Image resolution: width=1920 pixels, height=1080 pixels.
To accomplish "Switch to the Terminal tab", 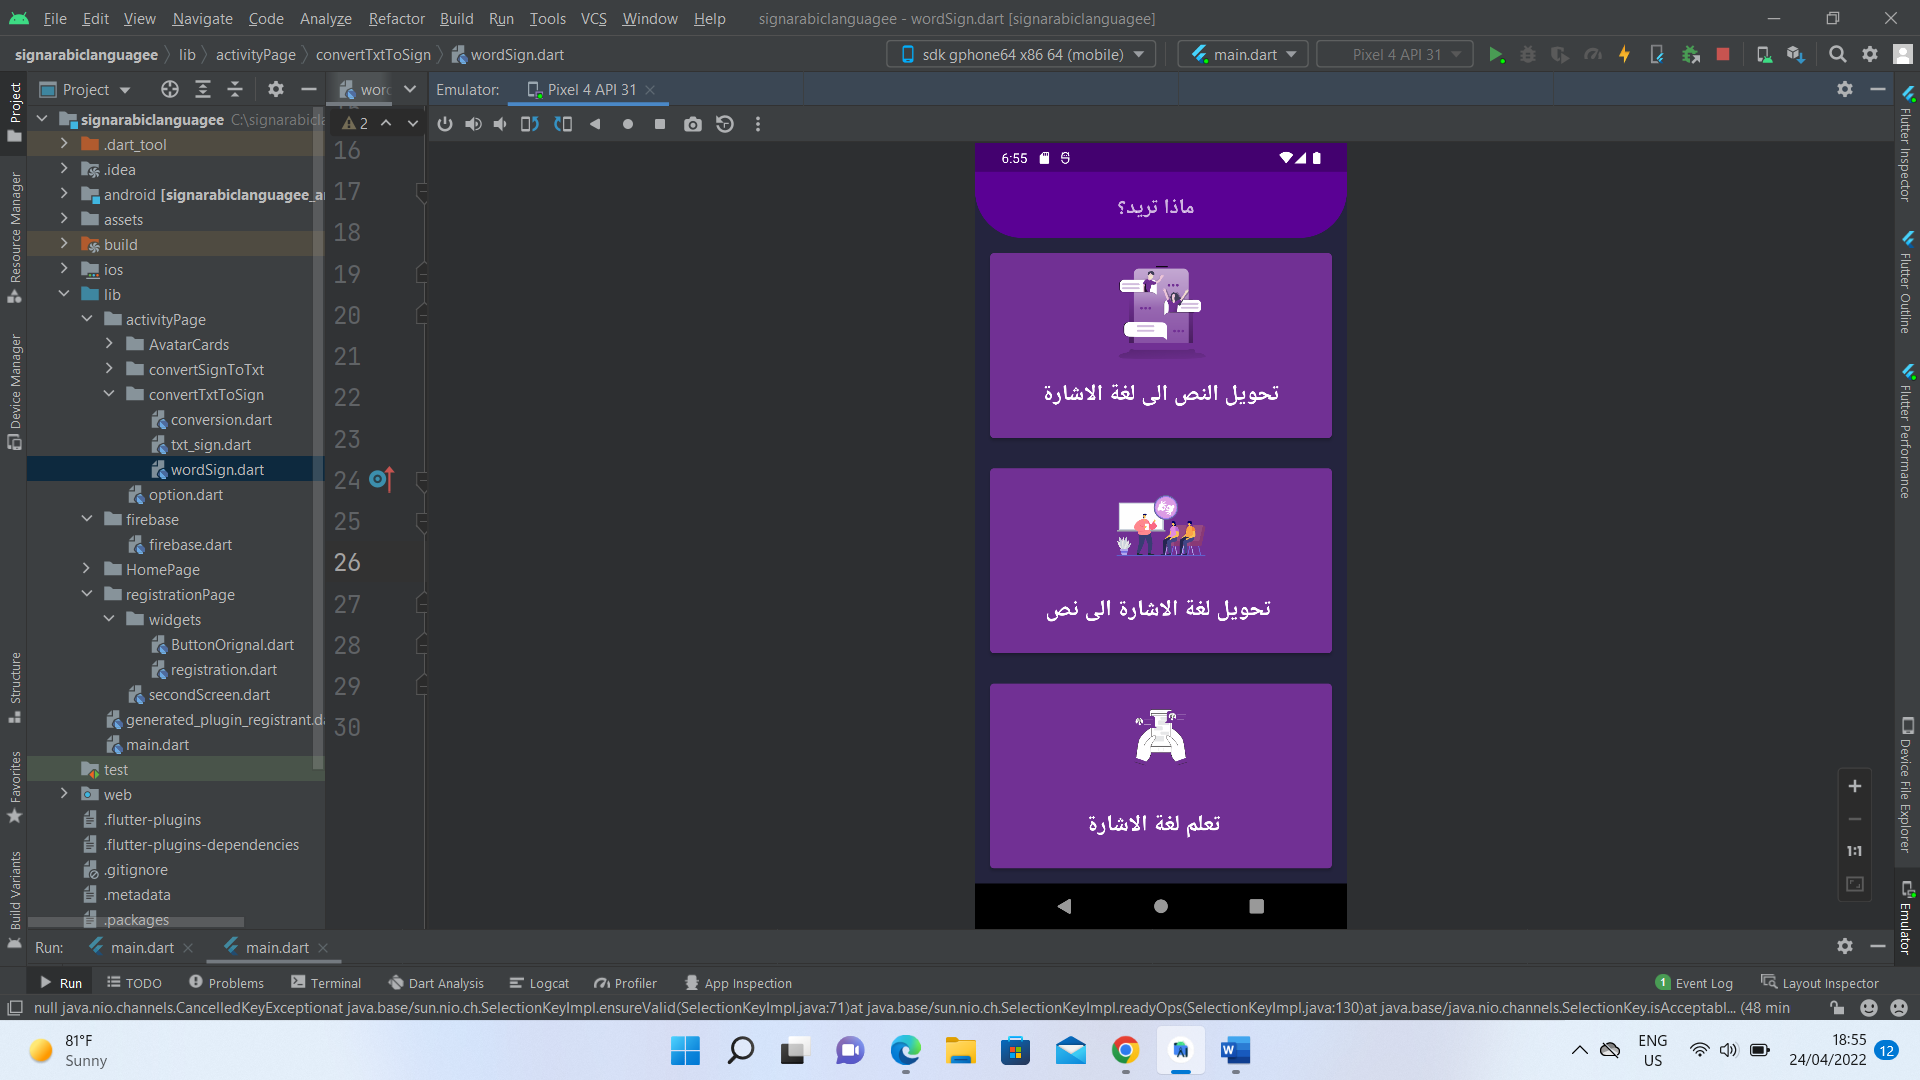I will tap(326, 983).
